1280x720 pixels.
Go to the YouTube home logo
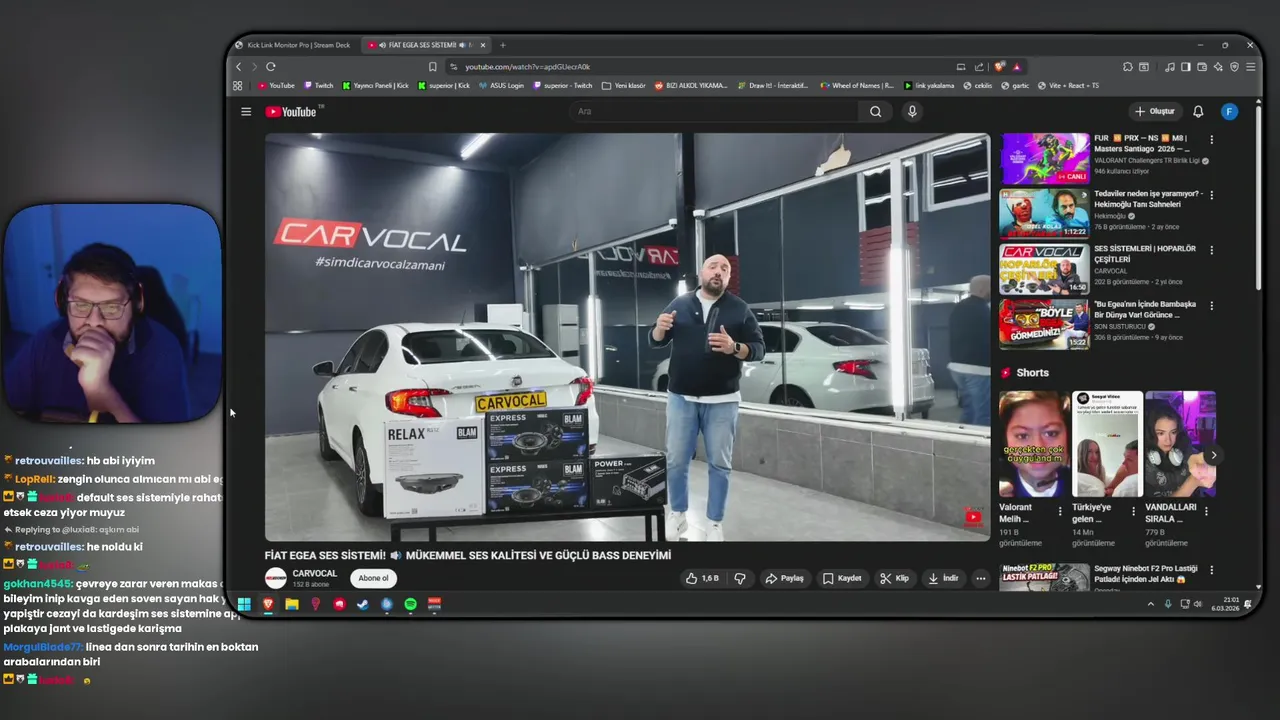tap(291, 111)
